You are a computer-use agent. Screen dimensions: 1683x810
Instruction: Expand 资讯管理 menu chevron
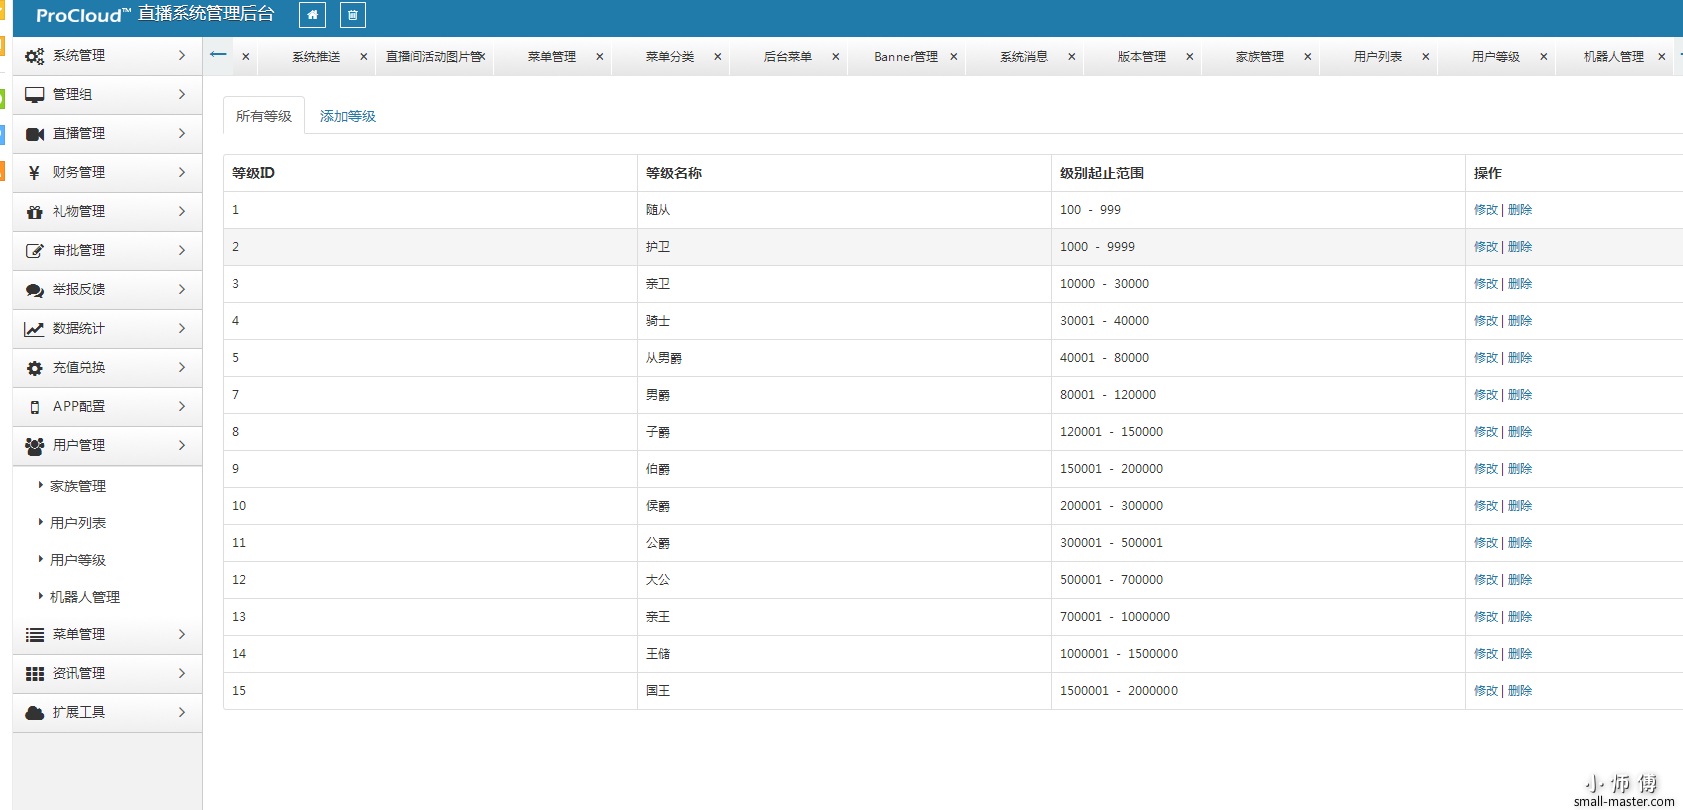click(x=182, y=673)
